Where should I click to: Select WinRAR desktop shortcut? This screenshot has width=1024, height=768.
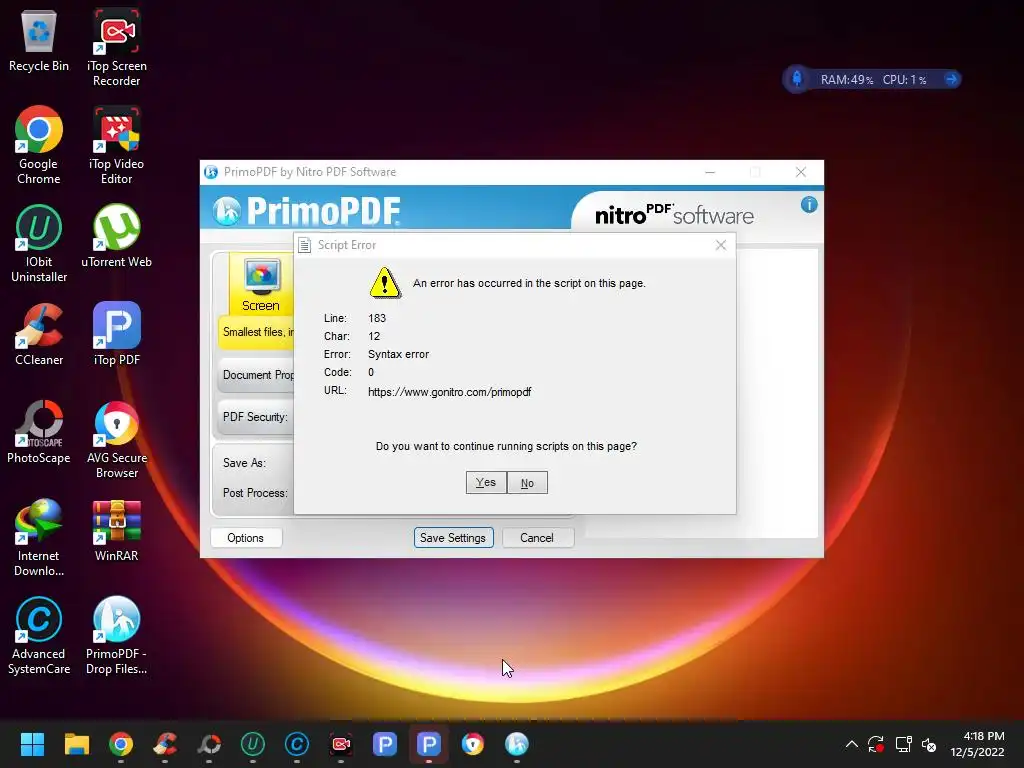[x=116, y=529]
